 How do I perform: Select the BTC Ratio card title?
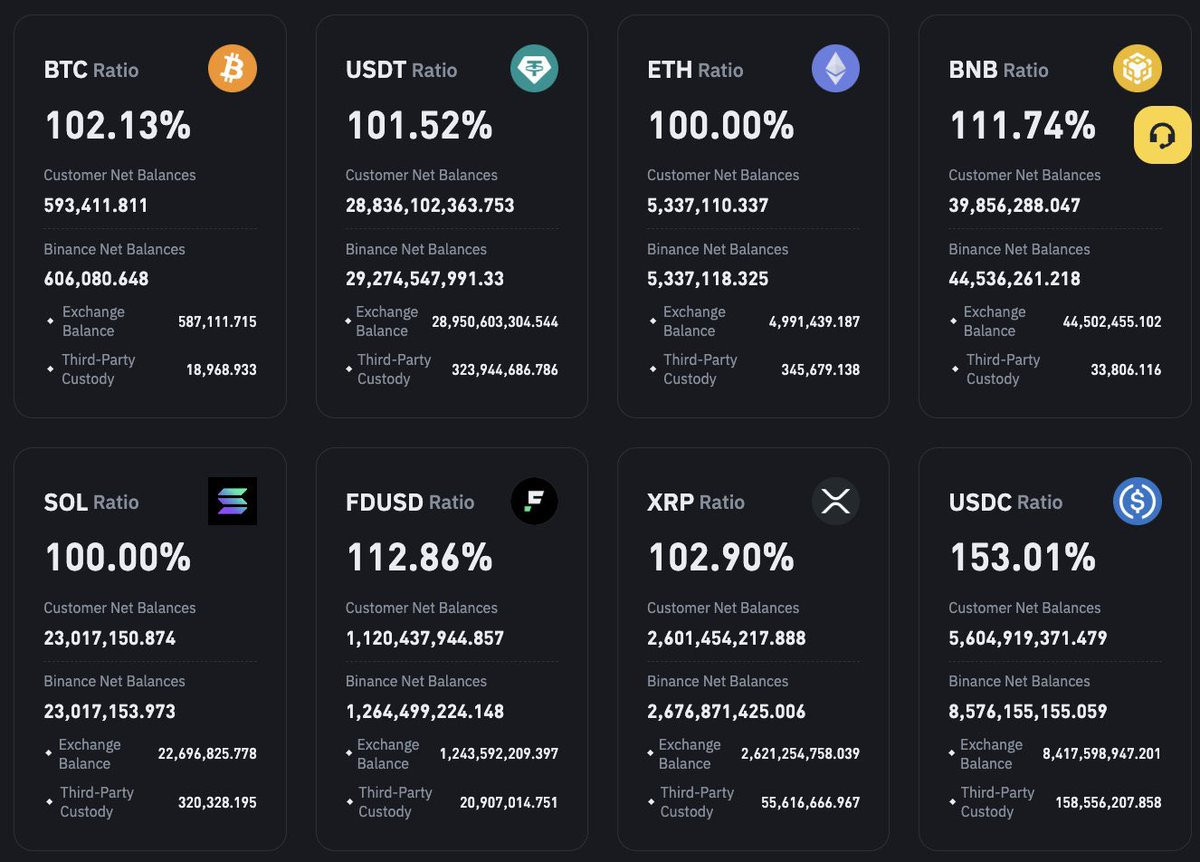[91, 70]
